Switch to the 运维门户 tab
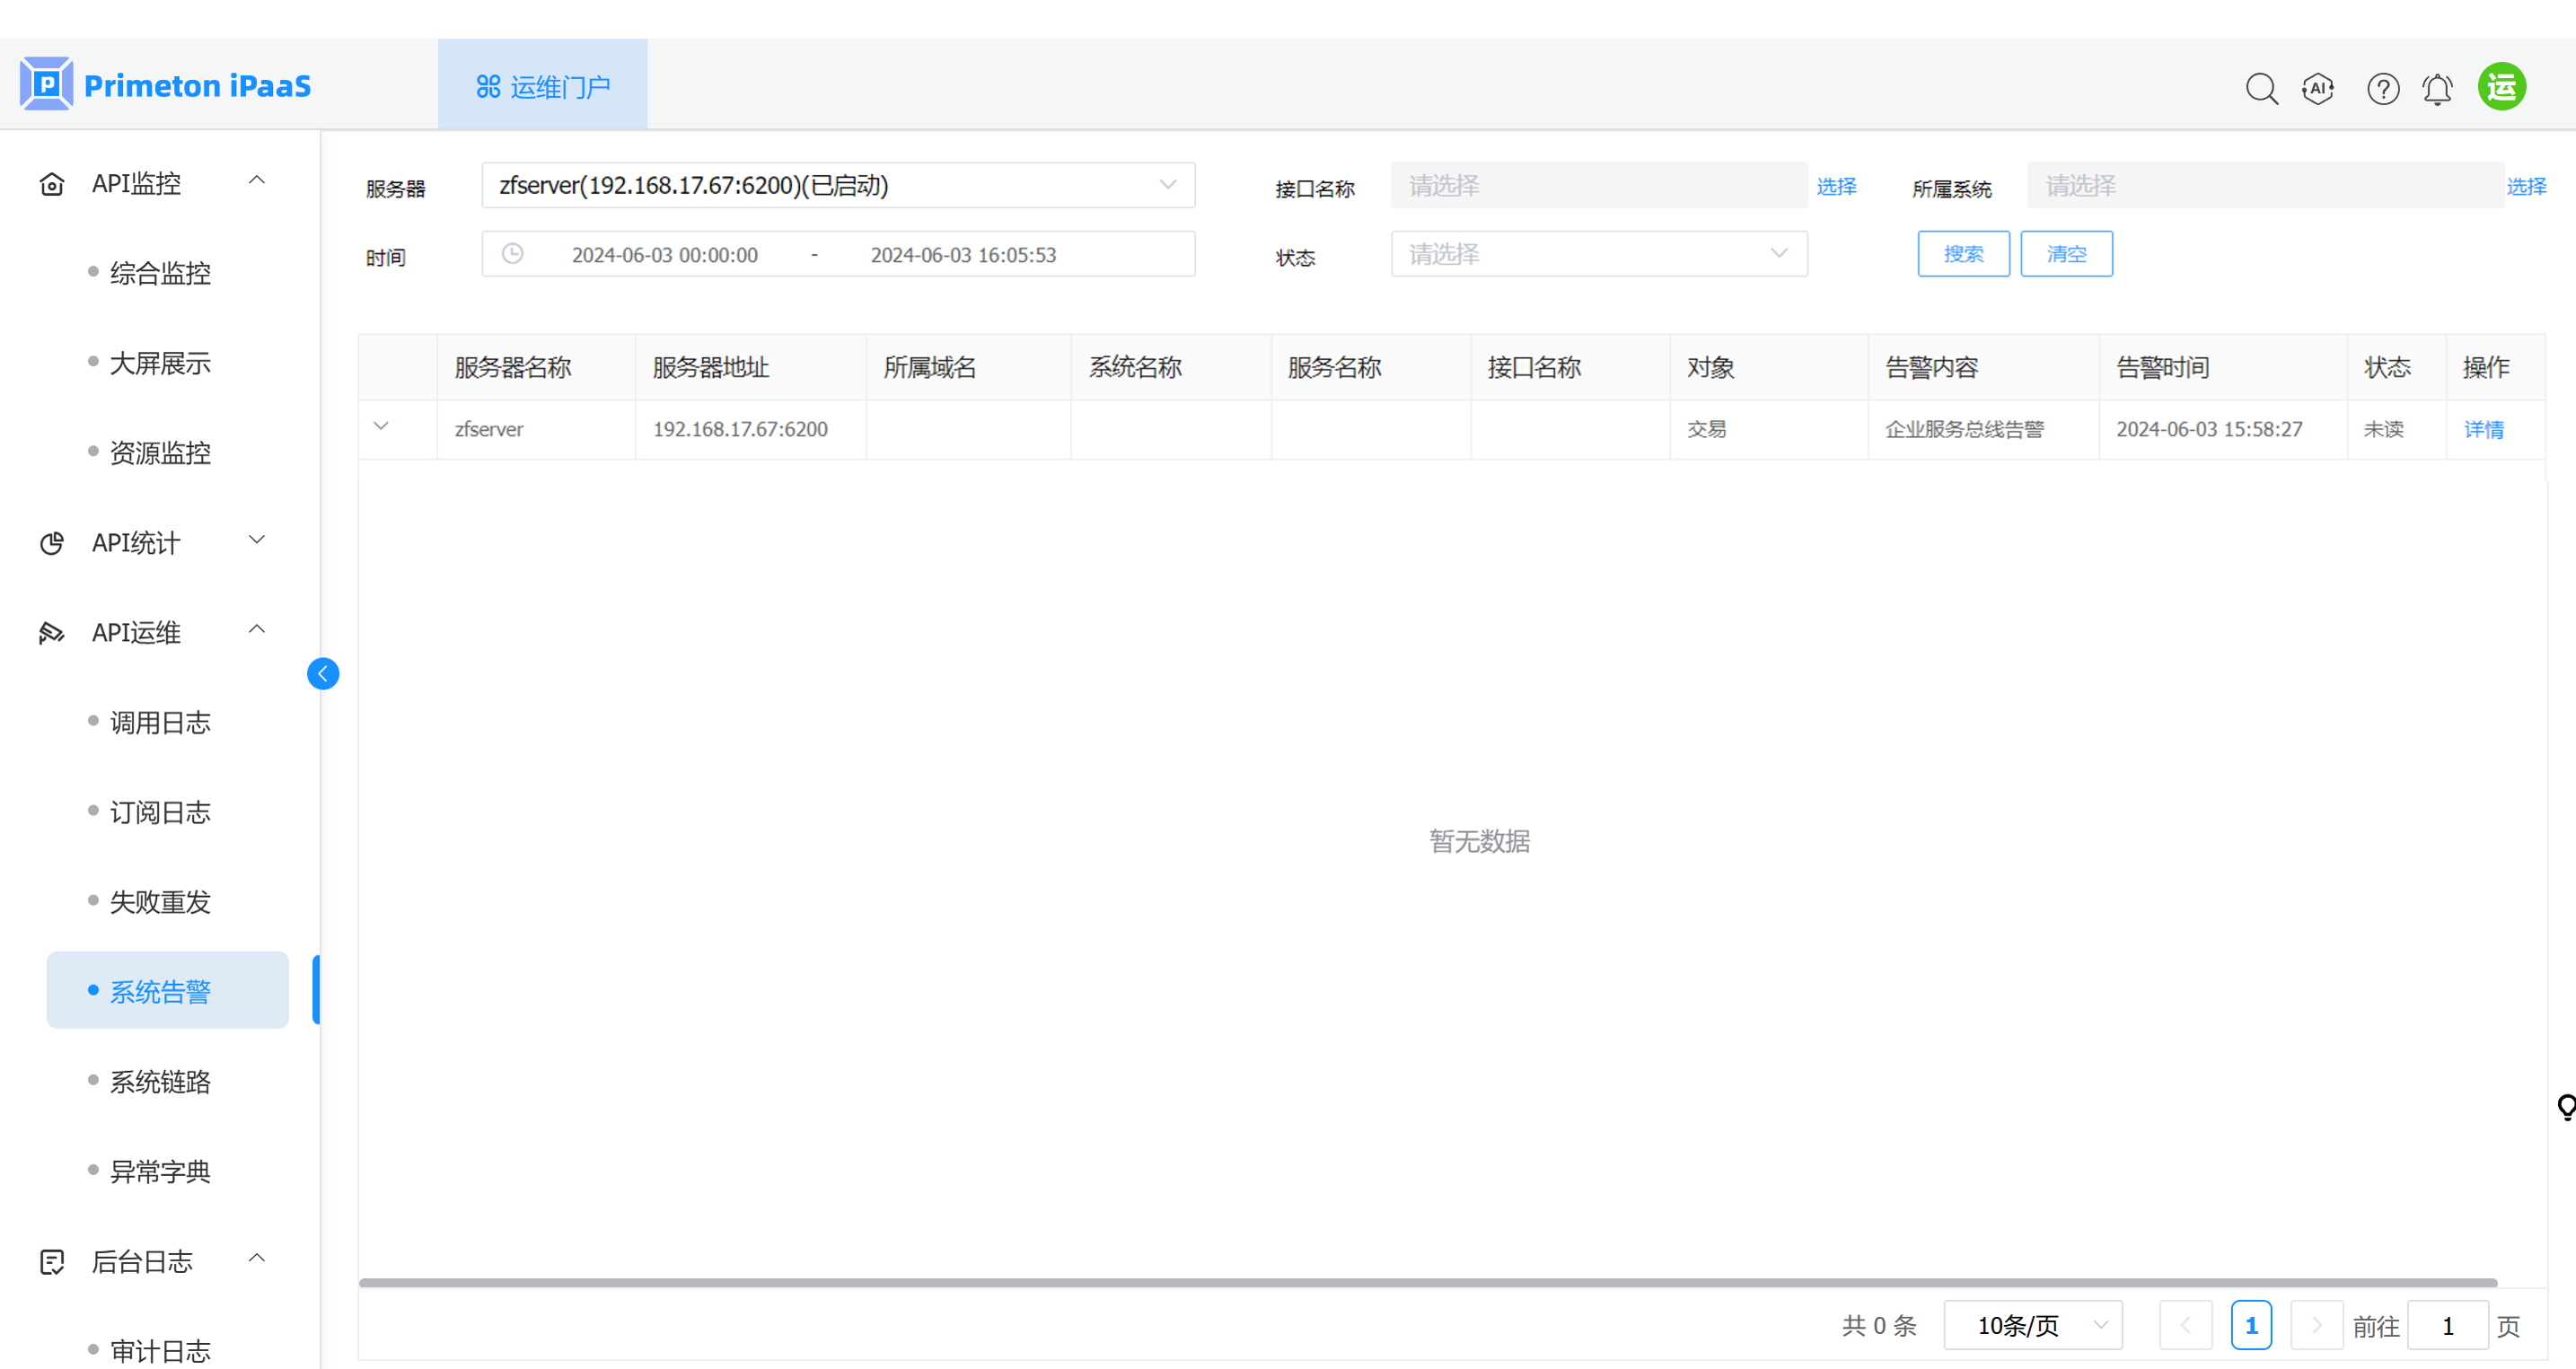Image resolution: width=2576 pixels, height=1369 pixels. [542, 86]
